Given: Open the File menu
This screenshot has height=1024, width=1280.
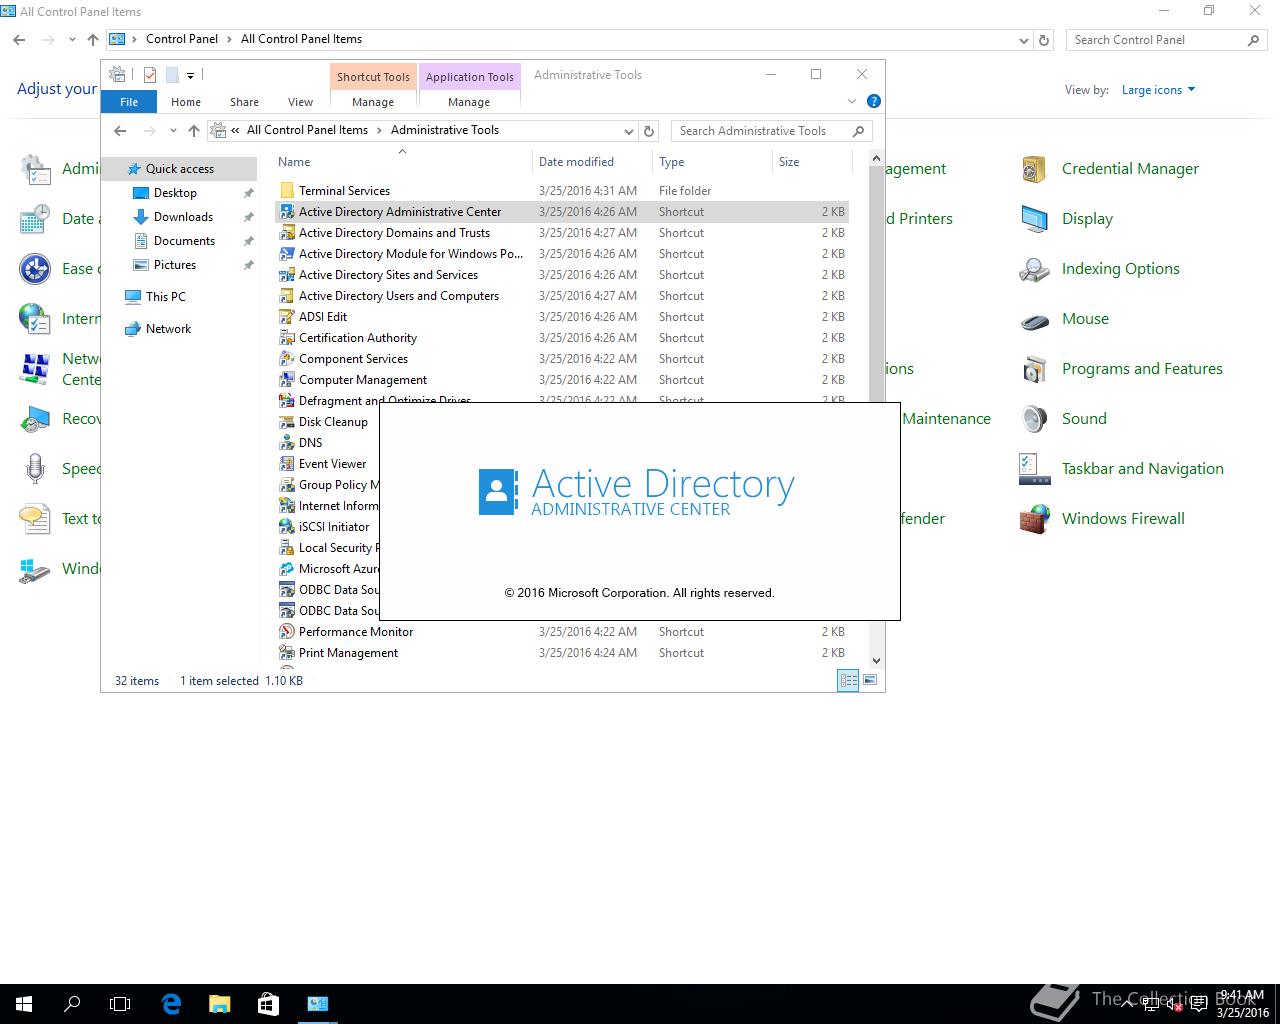Looking at the screenshot, I should click(x=129, y=102).
